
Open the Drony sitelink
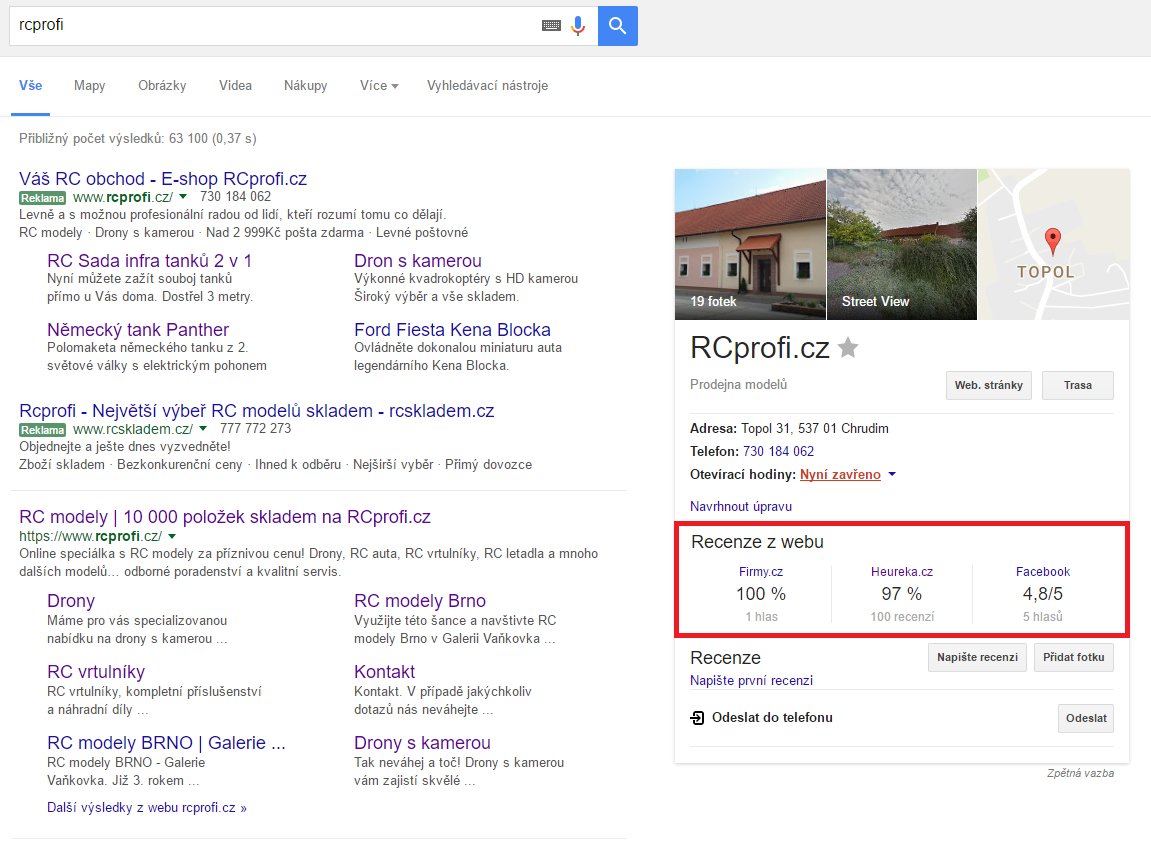coord(71,601)
